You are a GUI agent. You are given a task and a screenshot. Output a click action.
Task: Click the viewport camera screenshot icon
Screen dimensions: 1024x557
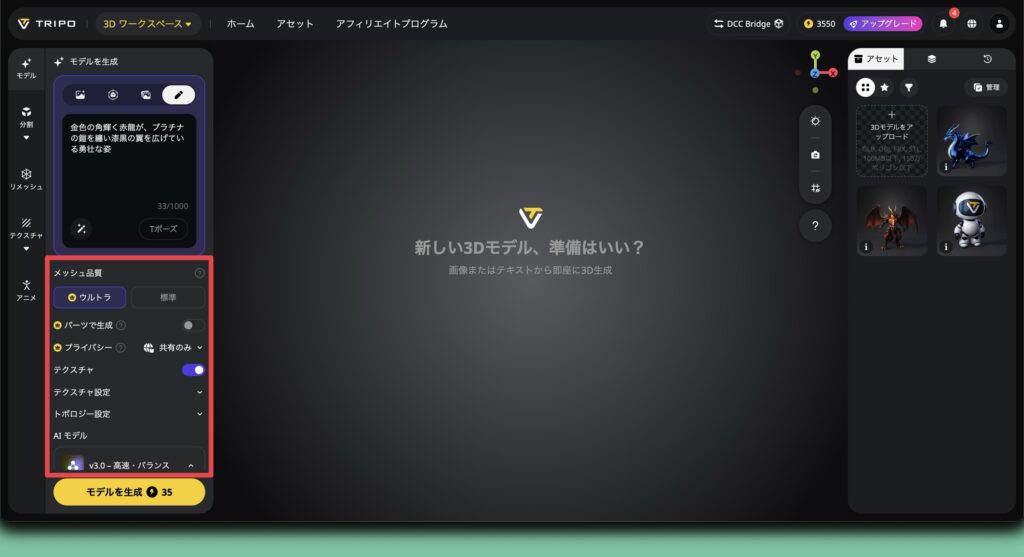click(815, 155)
